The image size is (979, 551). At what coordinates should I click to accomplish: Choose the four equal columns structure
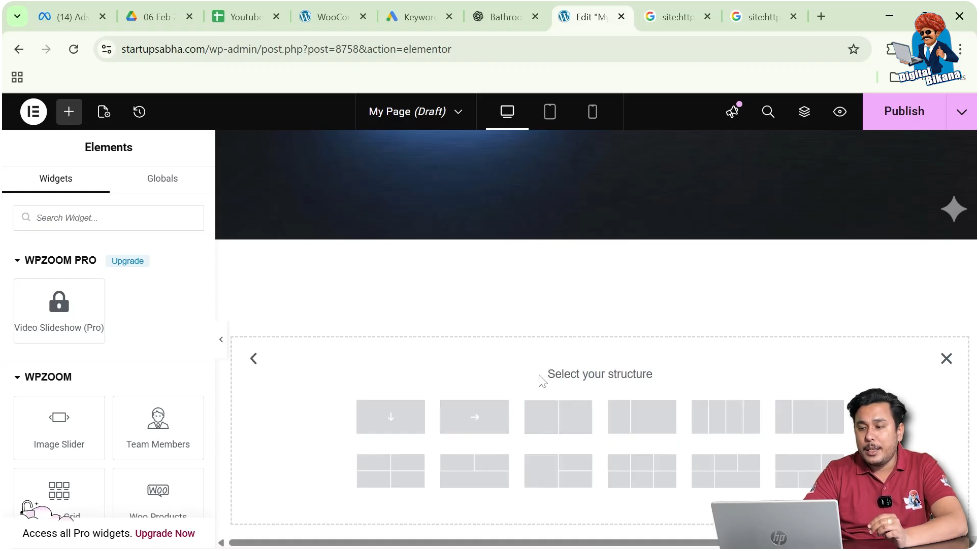pyautogui.click(x=726, y=417)
